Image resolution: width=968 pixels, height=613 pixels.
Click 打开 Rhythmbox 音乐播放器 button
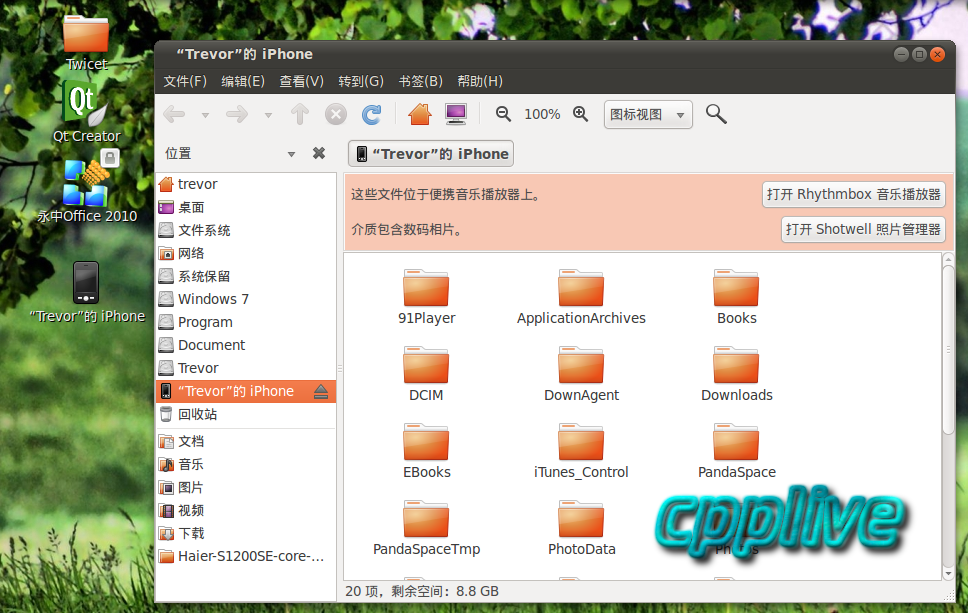(x=853, y=194)
